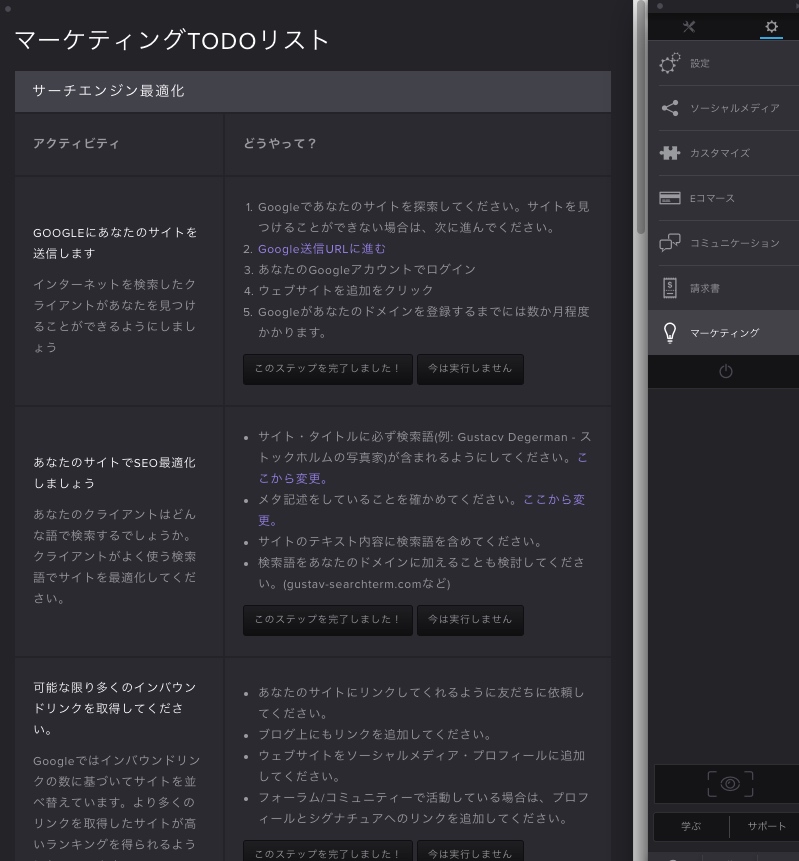Viewport: 799px width, 861px height.
Task: Click the 学ぶ button
Action: pyautogui.click(x=691, y=826)
